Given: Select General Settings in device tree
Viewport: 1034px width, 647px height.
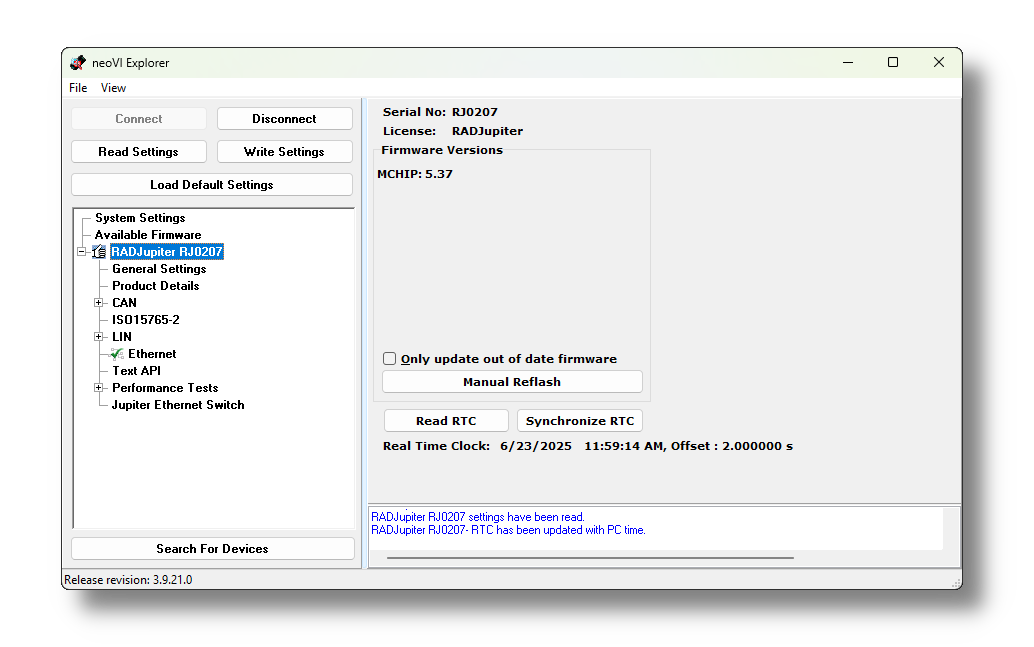Looking at the screenshot, I should [x=159, y=269].
